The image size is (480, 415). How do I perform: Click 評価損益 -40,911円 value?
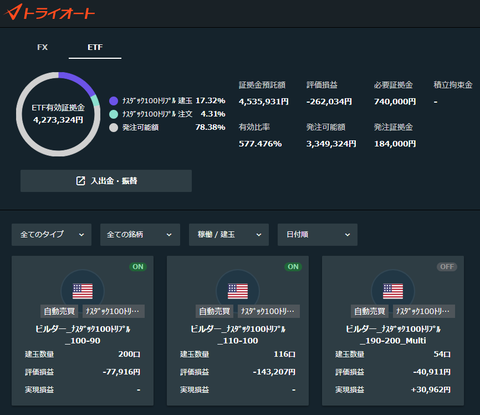[x=432, y=372]
